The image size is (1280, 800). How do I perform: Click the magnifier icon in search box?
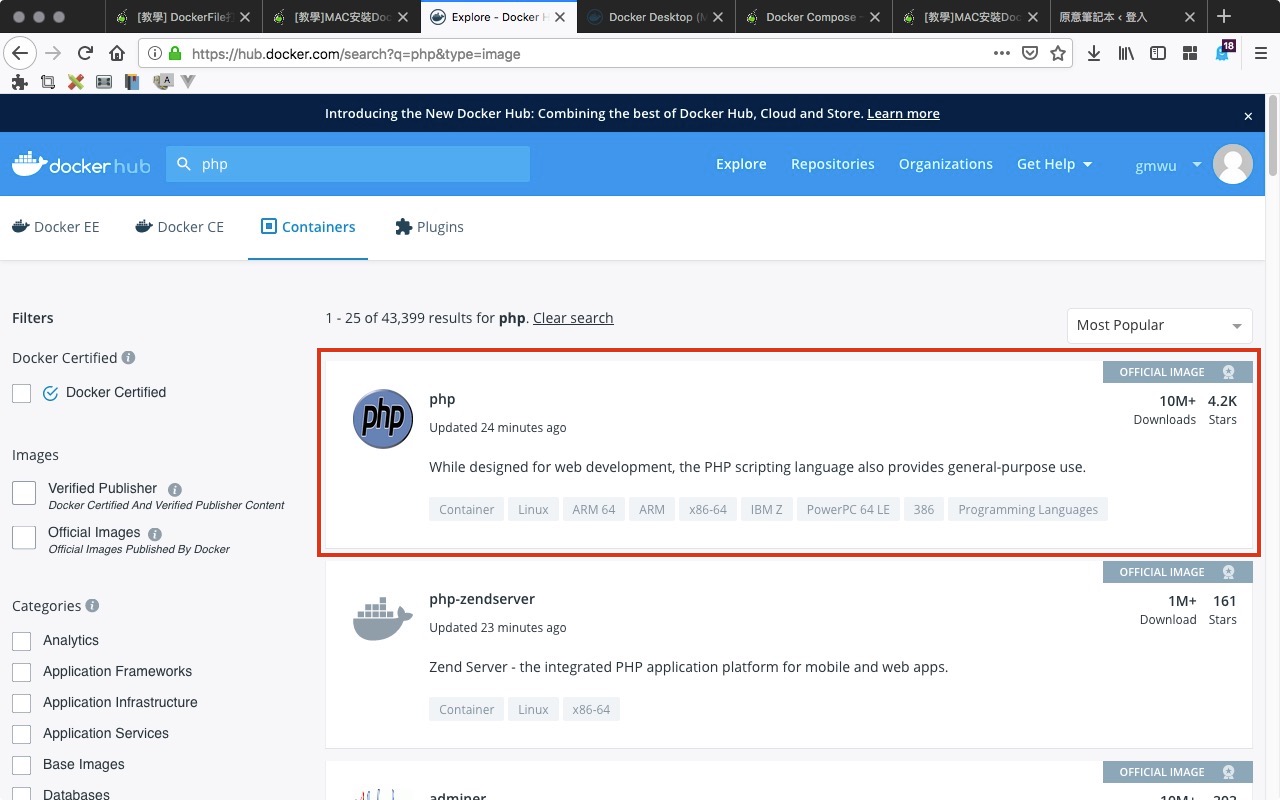click(x=183, y=164)
